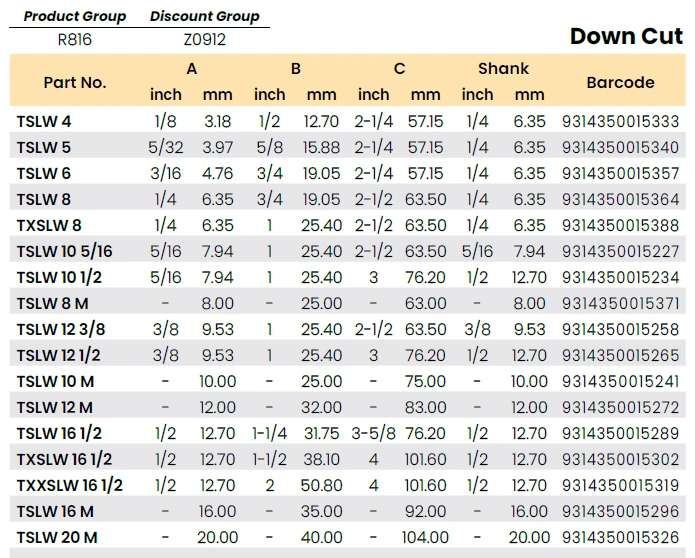Screen dimensions: 695x558
Task: Select the 104.00 mm C value
Action: pos(425,538)
